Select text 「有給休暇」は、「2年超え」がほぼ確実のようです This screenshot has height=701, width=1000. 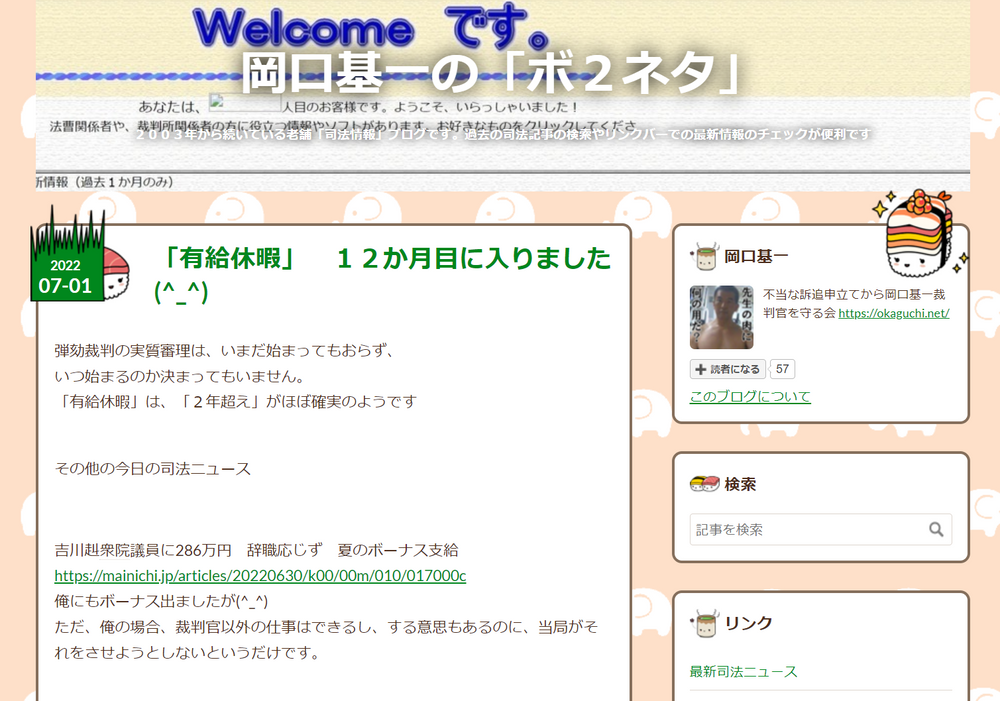pyautogui.click(x=236, y=401)
